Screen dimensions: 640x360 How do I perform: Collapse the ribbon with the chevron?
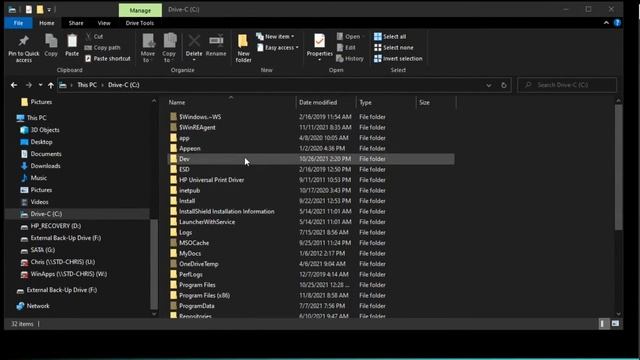click(x=606, y=23)
